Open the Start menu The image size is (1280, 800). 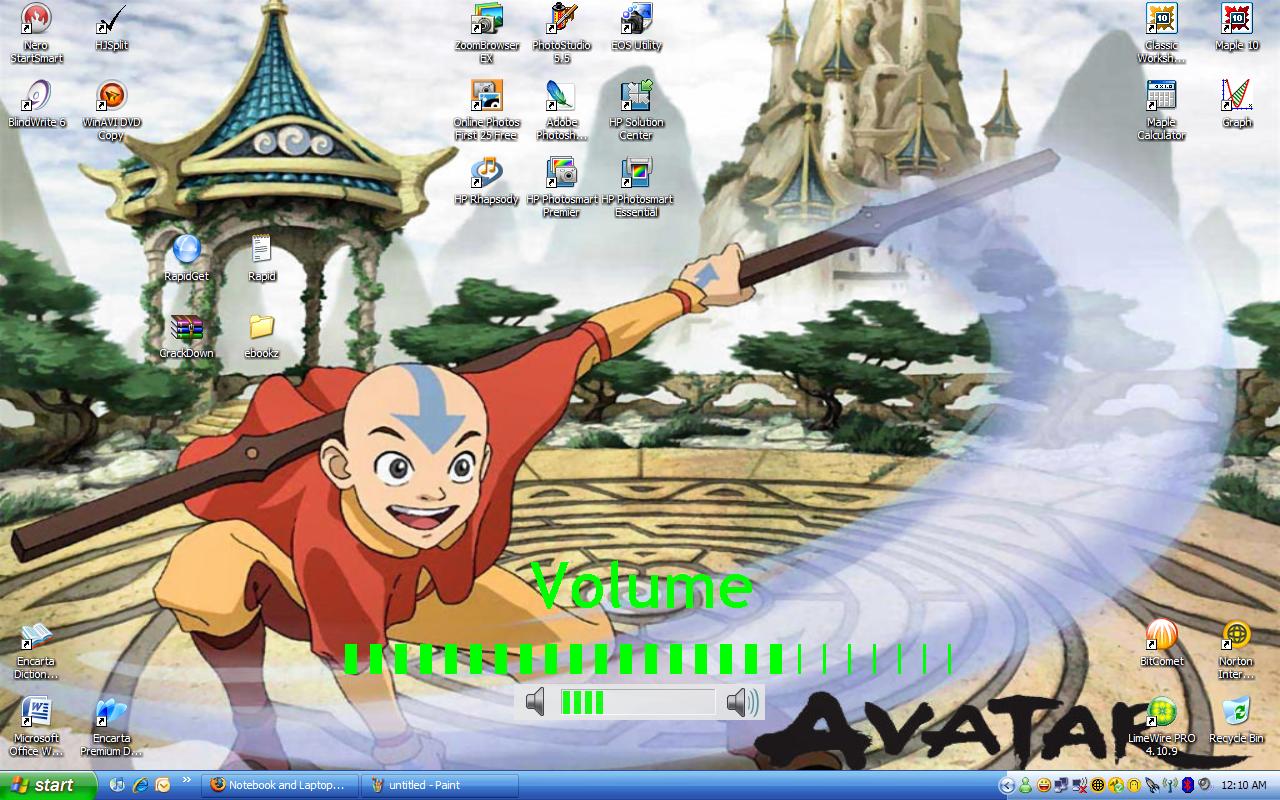pos(48,785)
